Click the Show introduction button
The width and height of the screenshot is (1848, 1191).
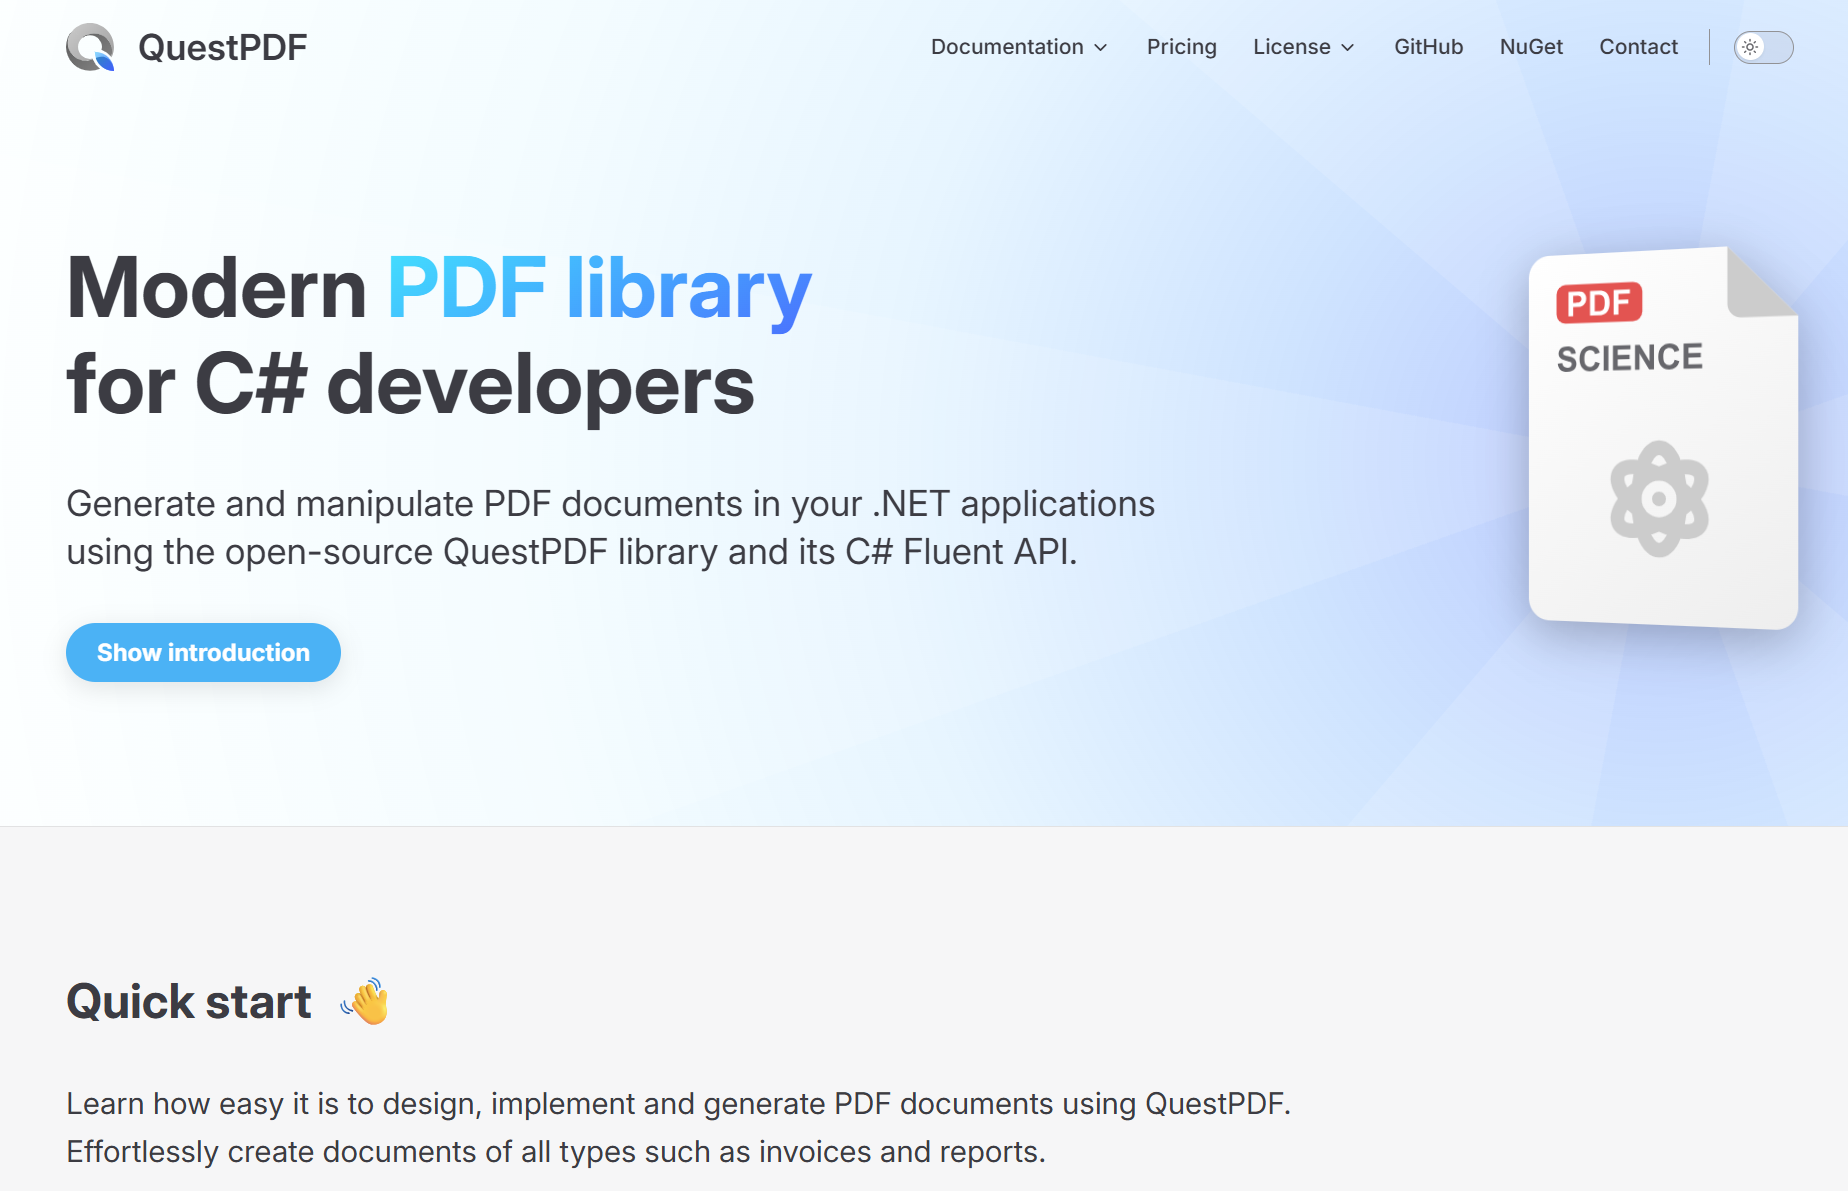pyautogui.click(x=203, y=652)
